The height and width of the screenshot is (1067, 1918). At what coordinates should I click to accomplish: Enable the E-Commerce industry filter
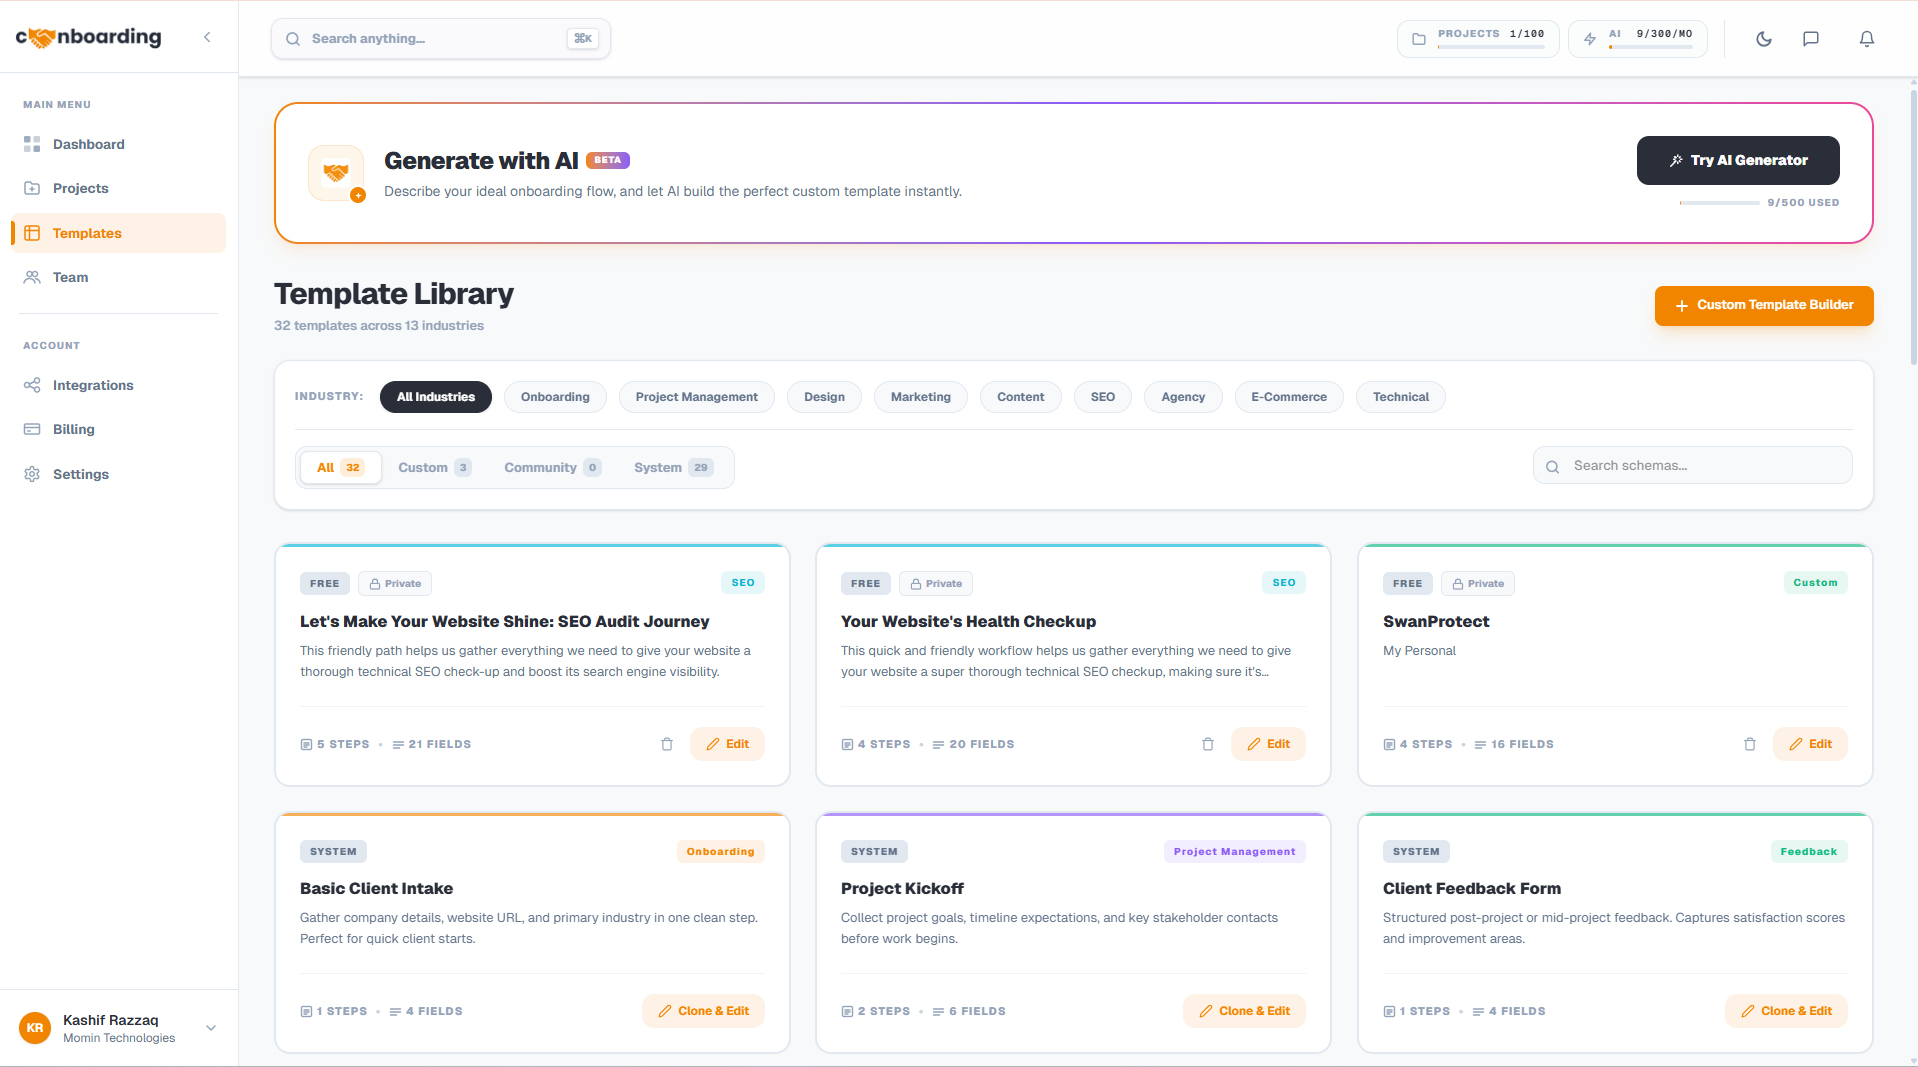tap(1288, 397)
